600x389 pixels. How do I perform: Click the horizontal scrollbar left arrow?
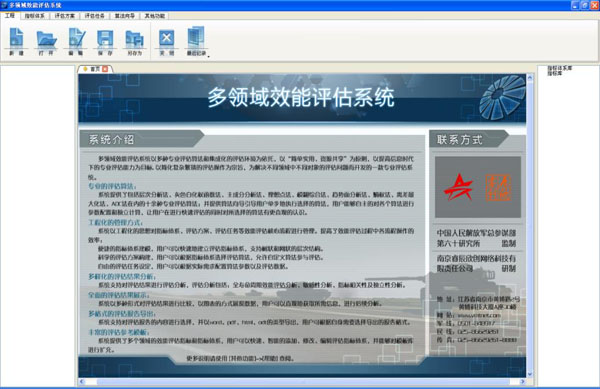[82, 381]
